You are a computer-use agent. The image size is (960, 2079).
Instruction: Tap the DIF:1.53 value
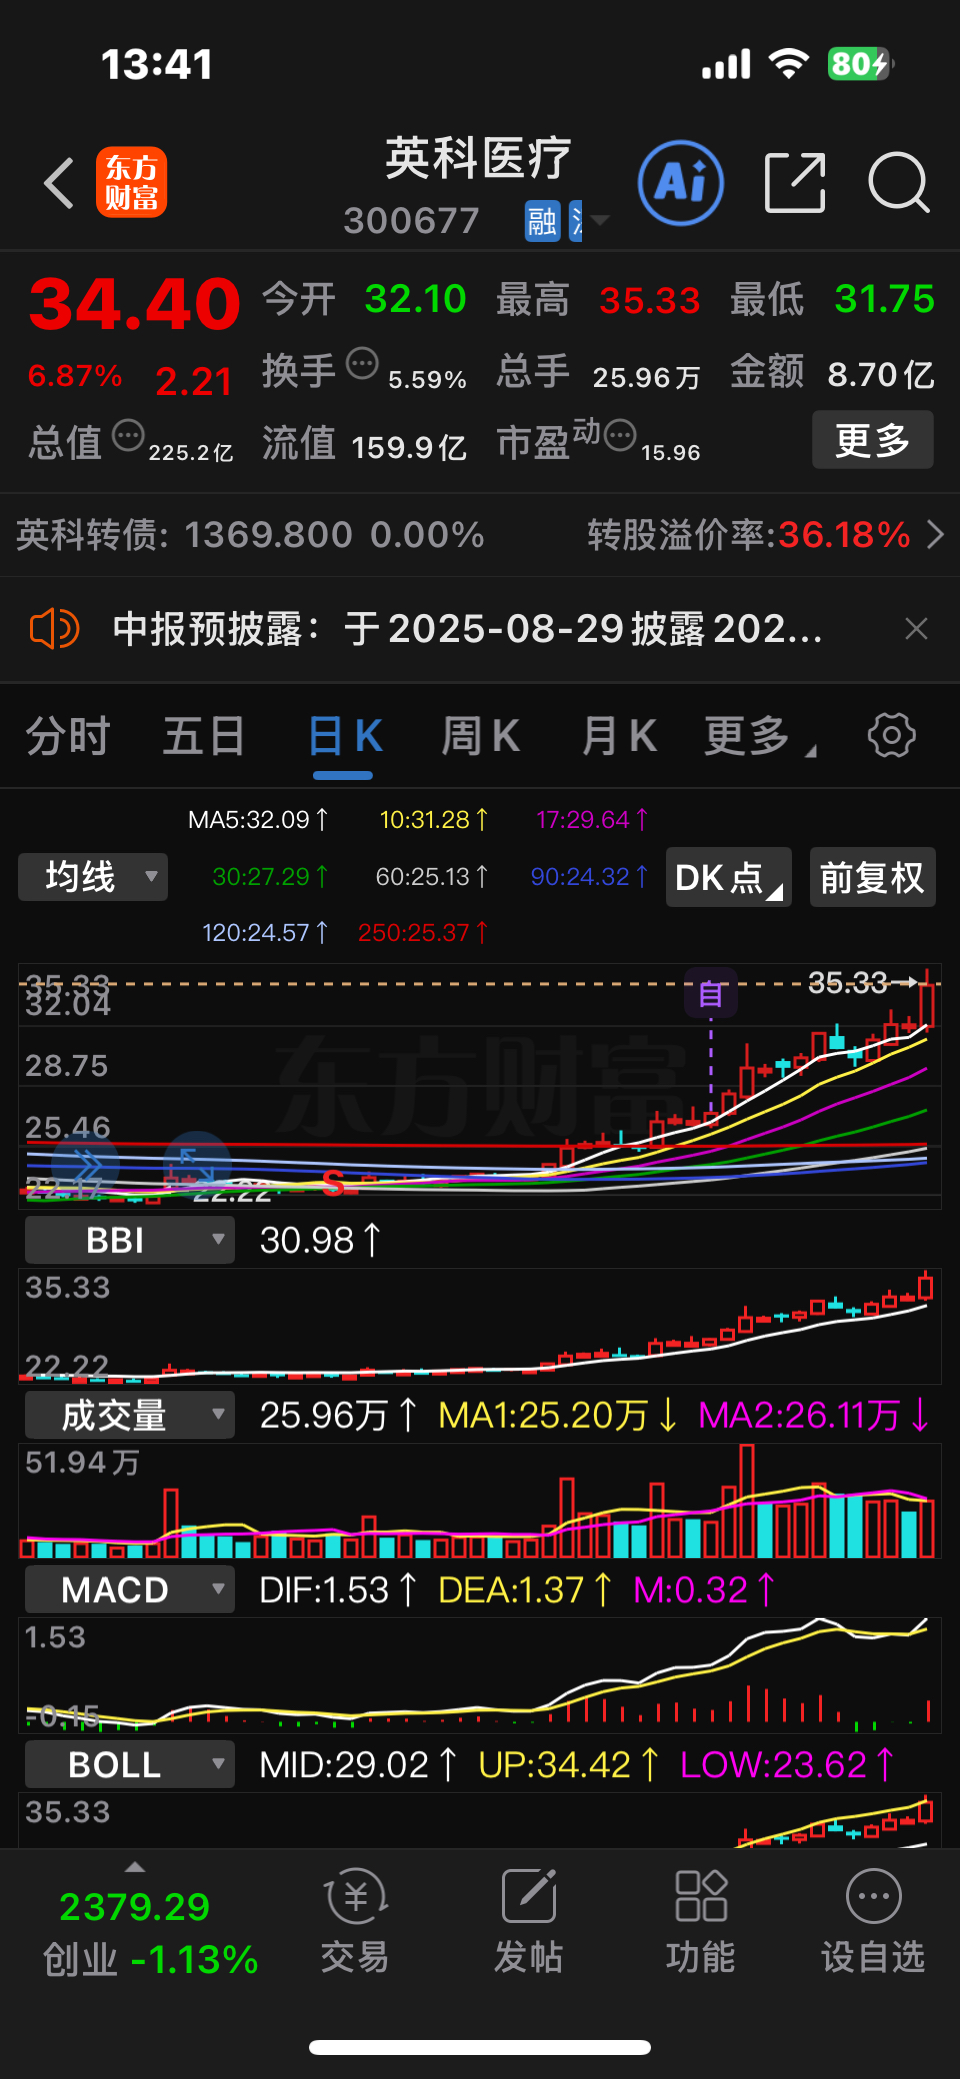(338, 1590)
